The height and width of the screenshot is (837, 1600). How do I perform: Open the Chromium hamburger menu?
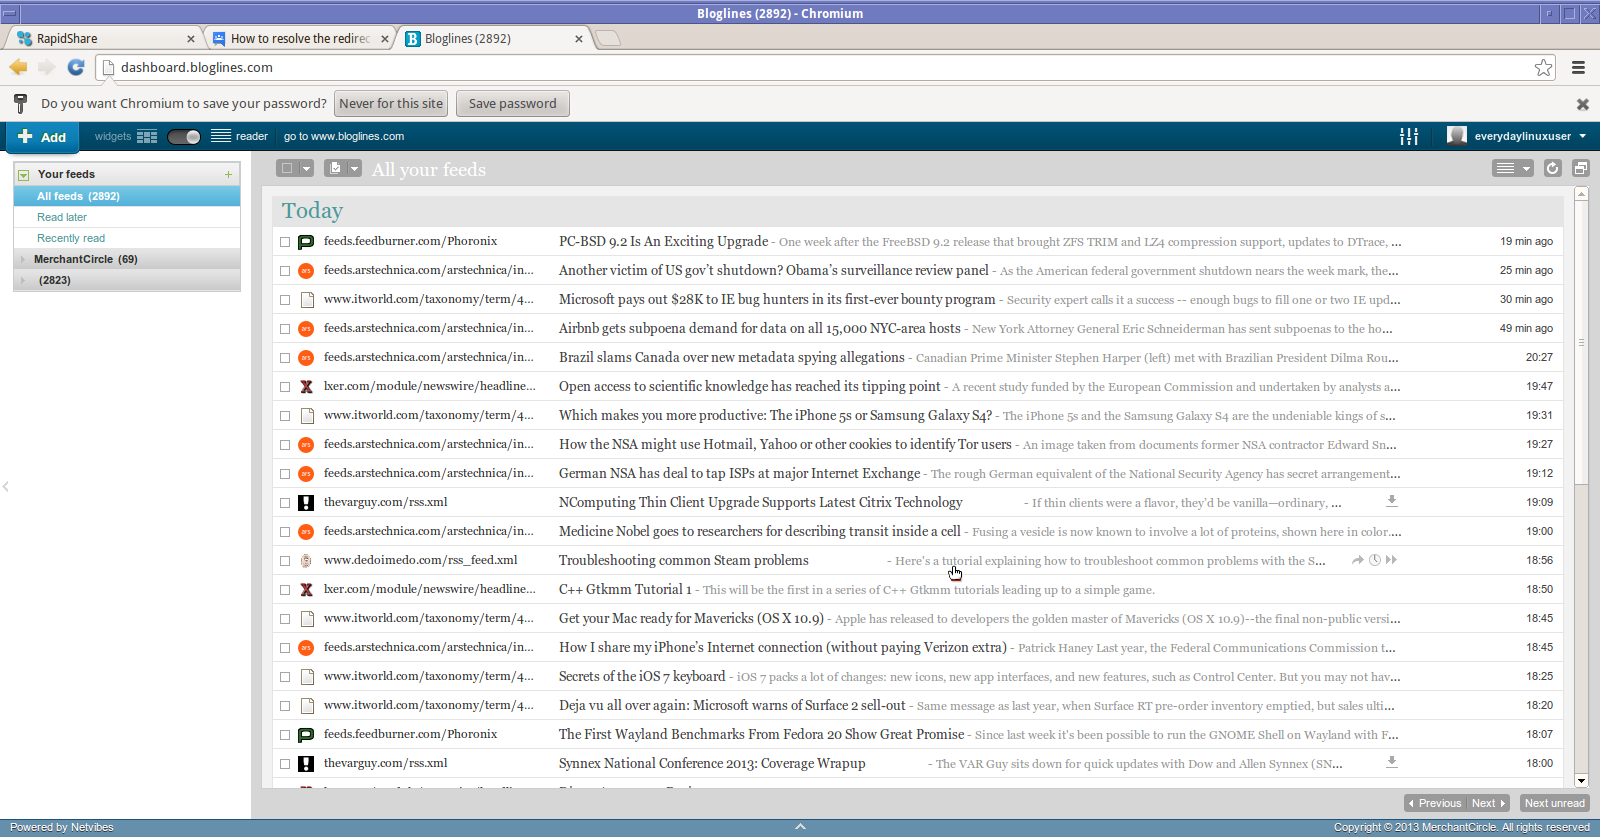1579,67
